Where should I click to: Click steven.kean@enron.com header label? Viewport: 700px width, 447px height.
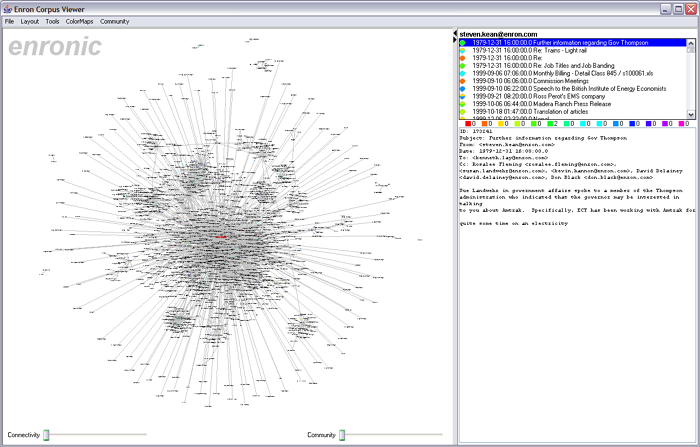pos(498,34)
